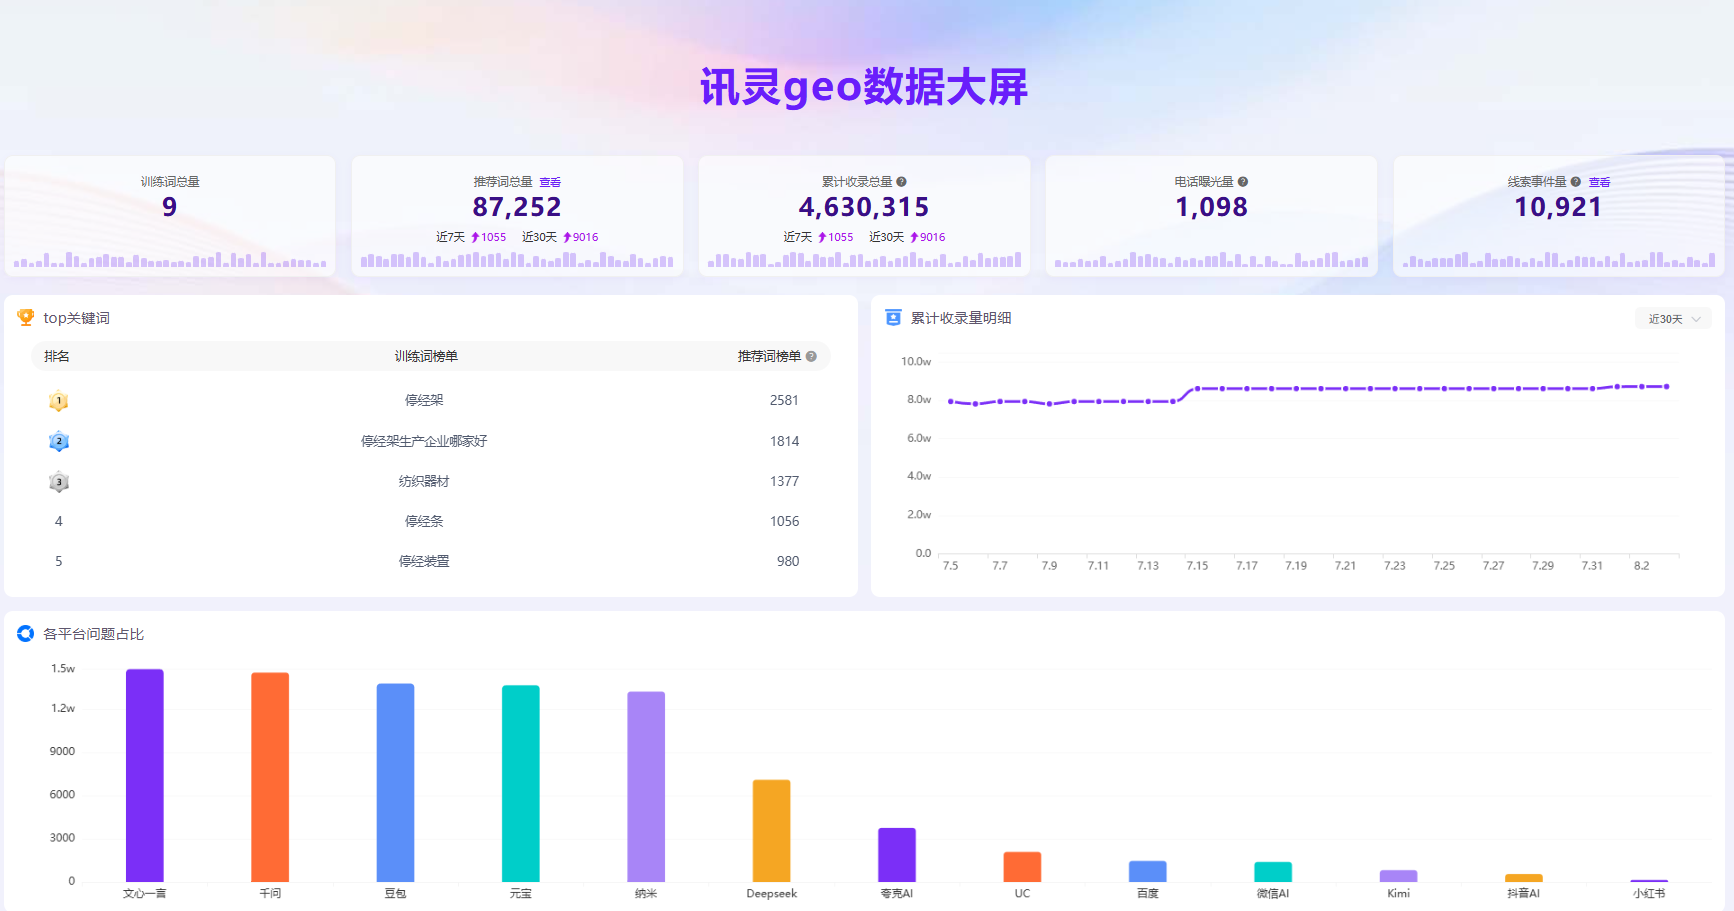This screenshot has width=1734, height=911.
Task: Click the help icon beside 电话曝光量
Action: [x=1243, y=182]
